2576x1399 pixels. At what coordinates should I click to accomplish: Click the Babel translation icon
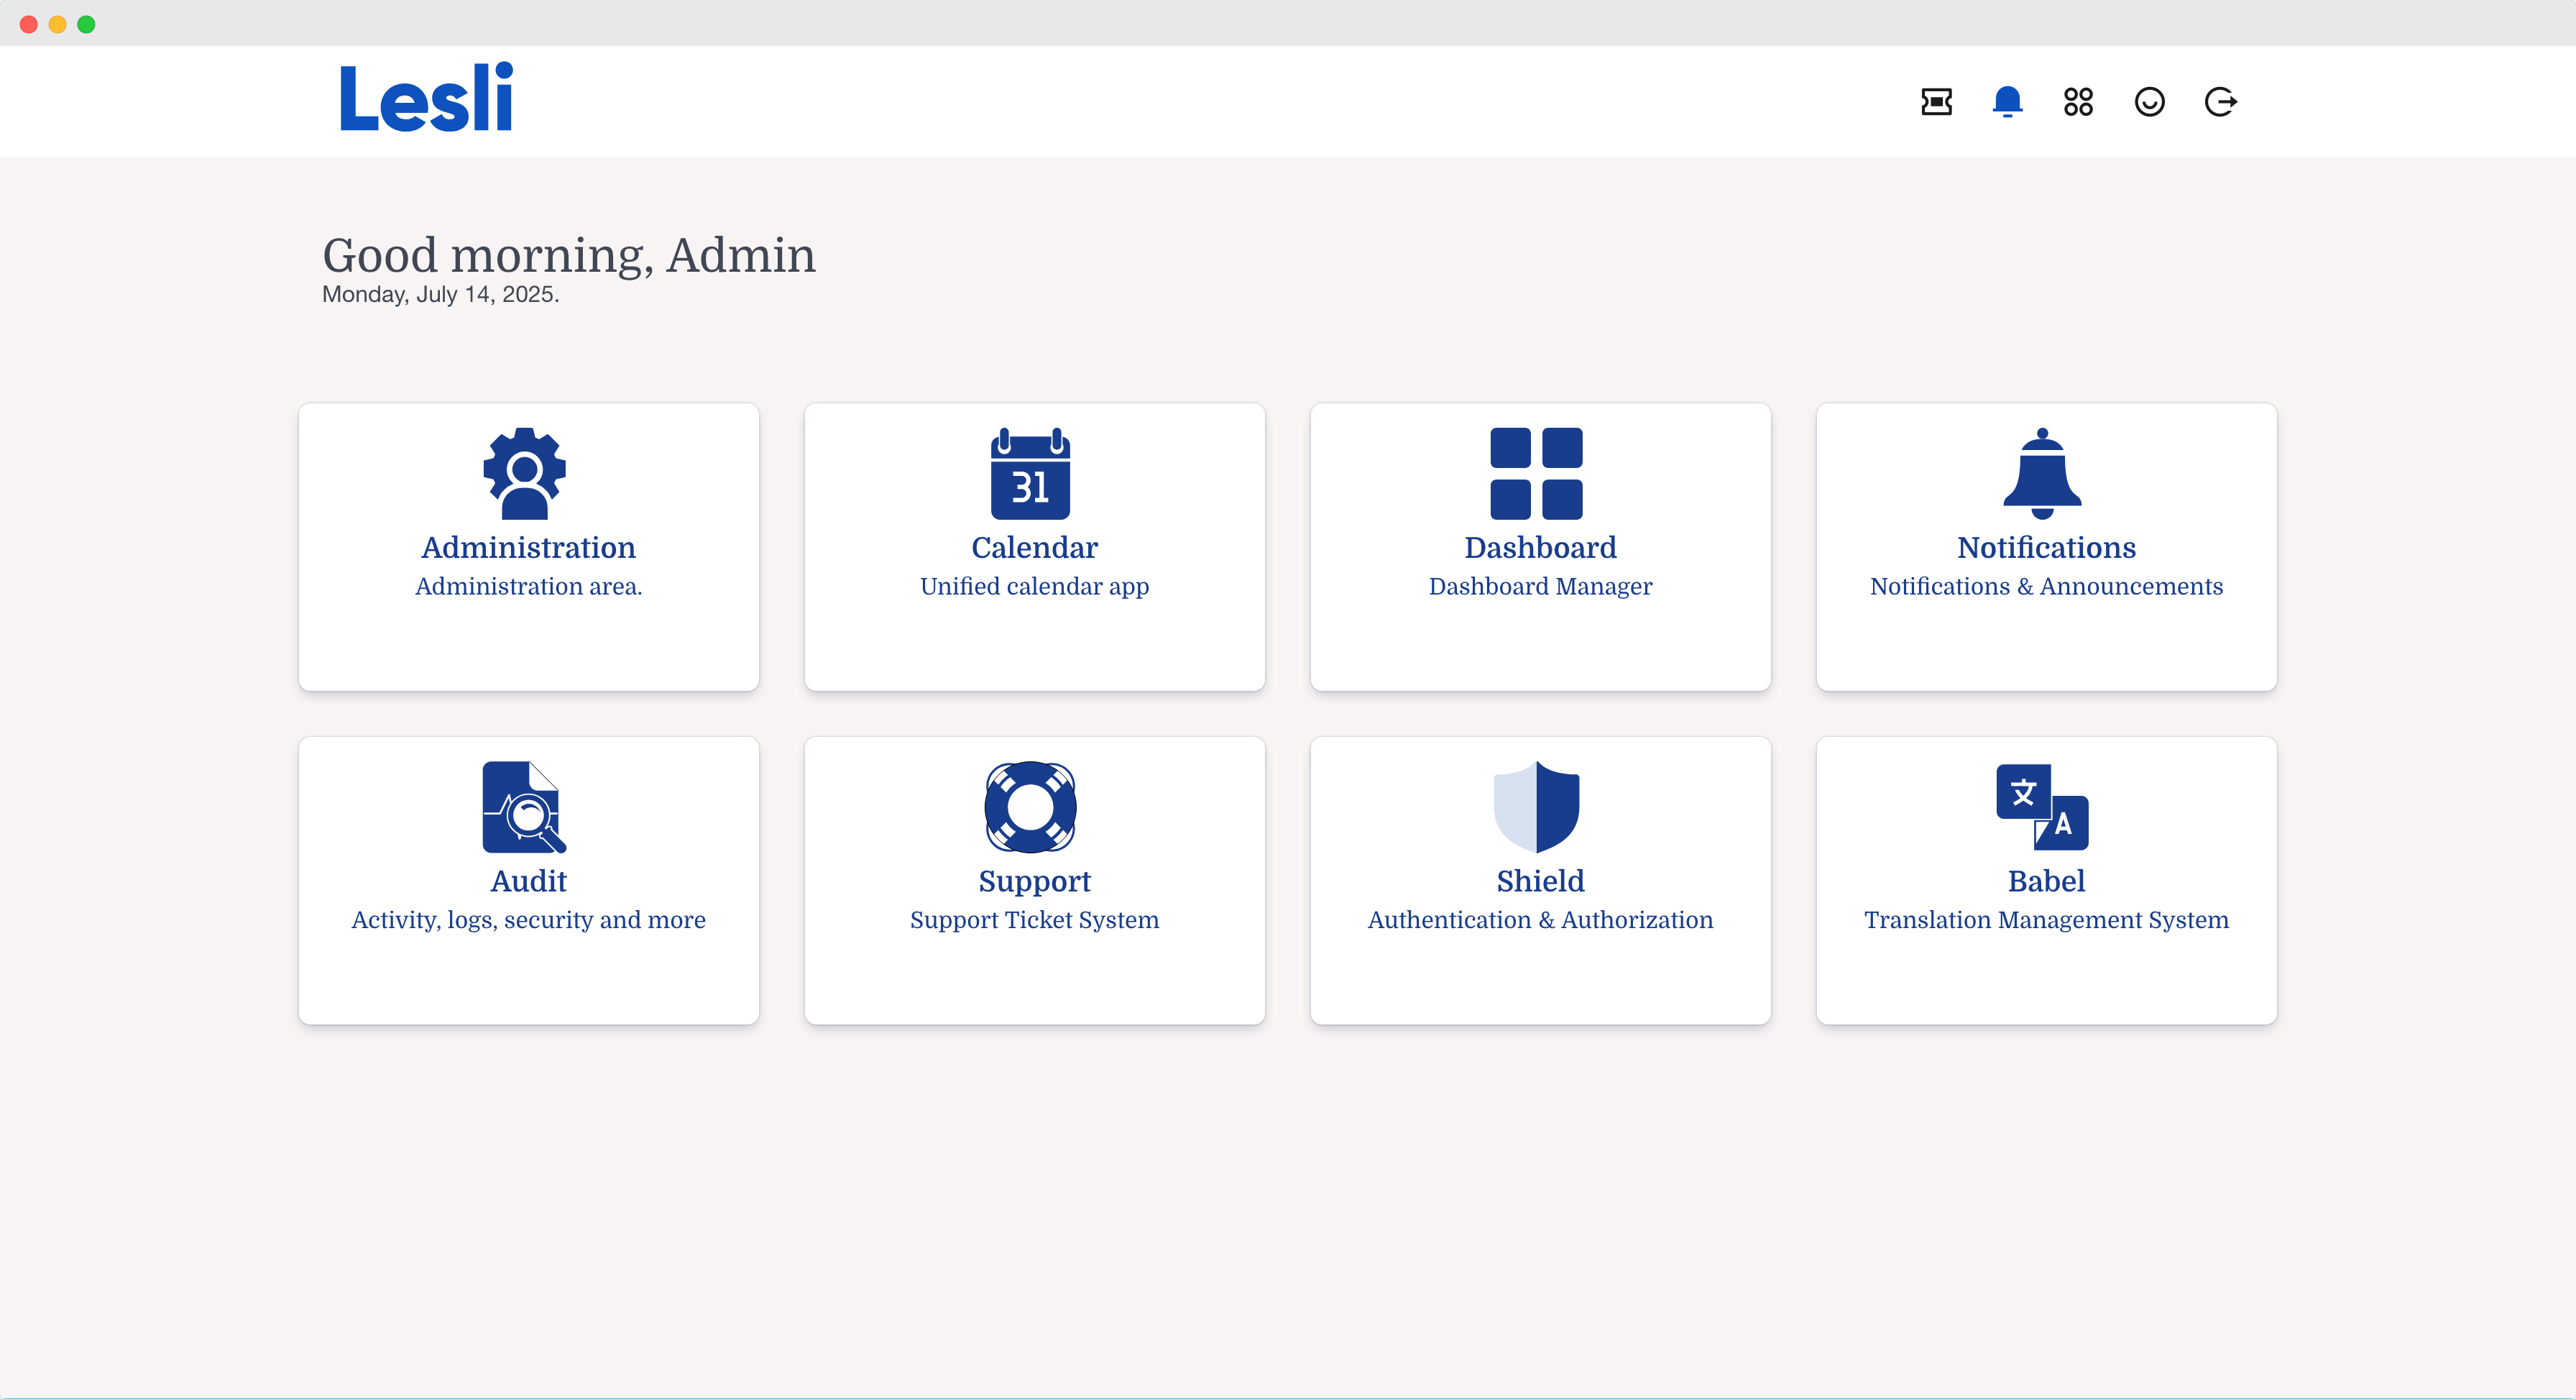point(2042,807)
